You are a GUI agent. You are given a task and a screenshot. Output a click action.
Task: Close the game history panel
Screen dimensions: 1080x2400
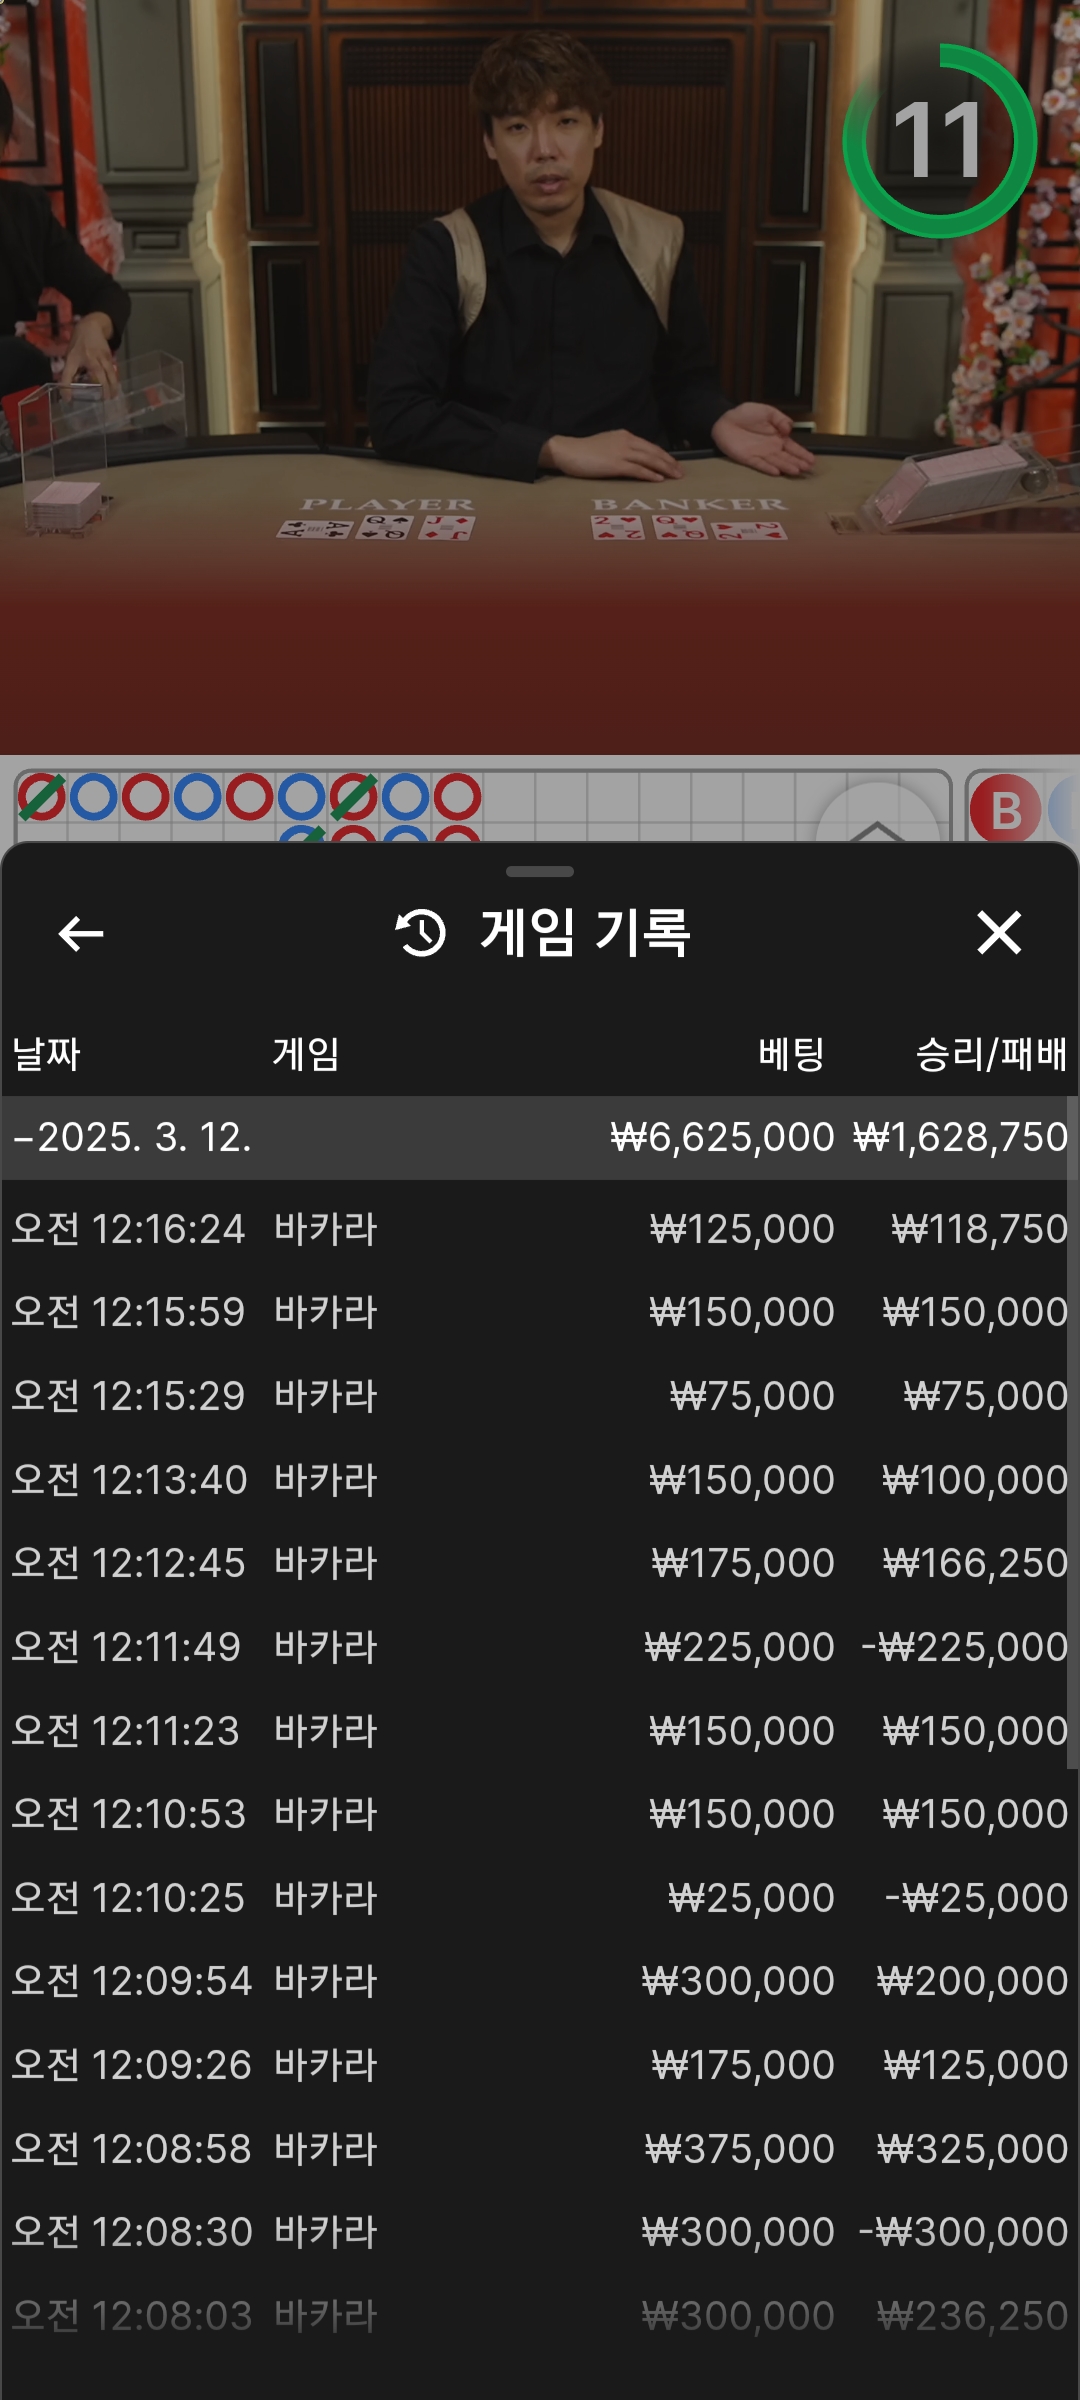[998, 934]
